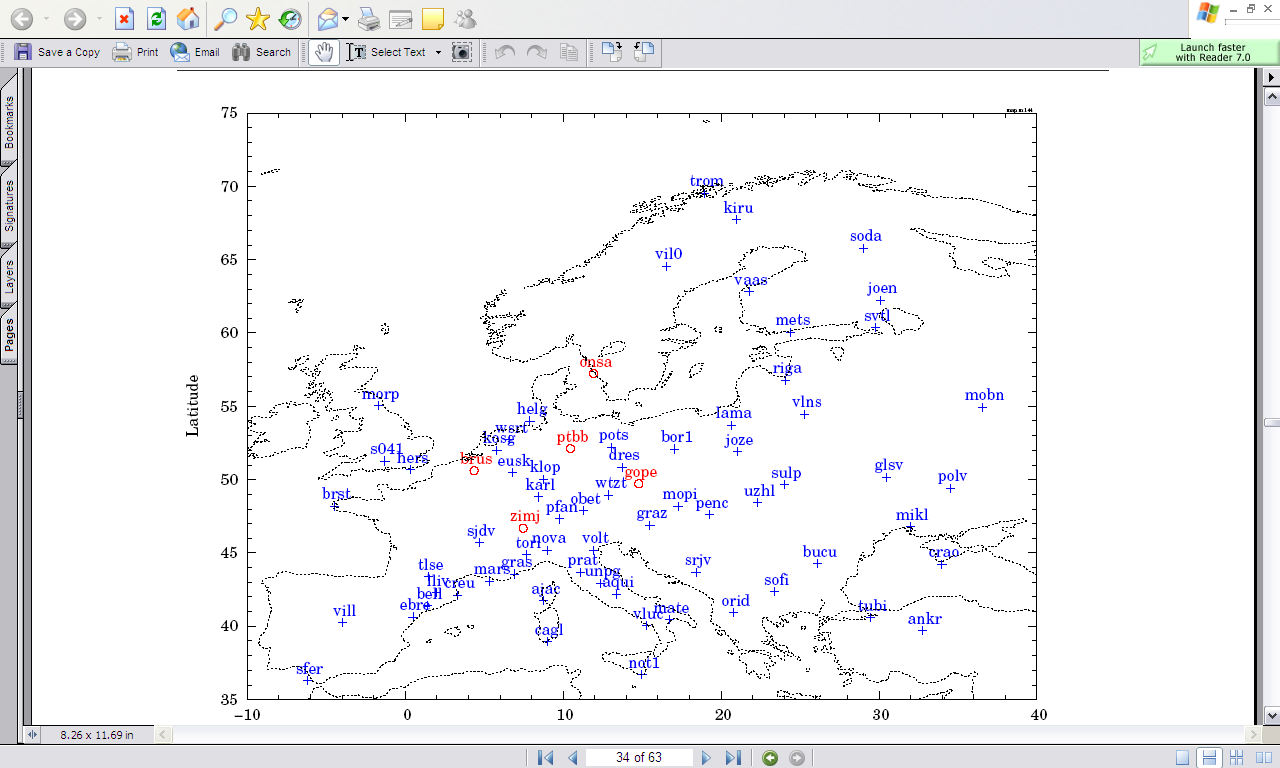
Task: Open Favorites with the star icon
Action: [x=257, y=18]
